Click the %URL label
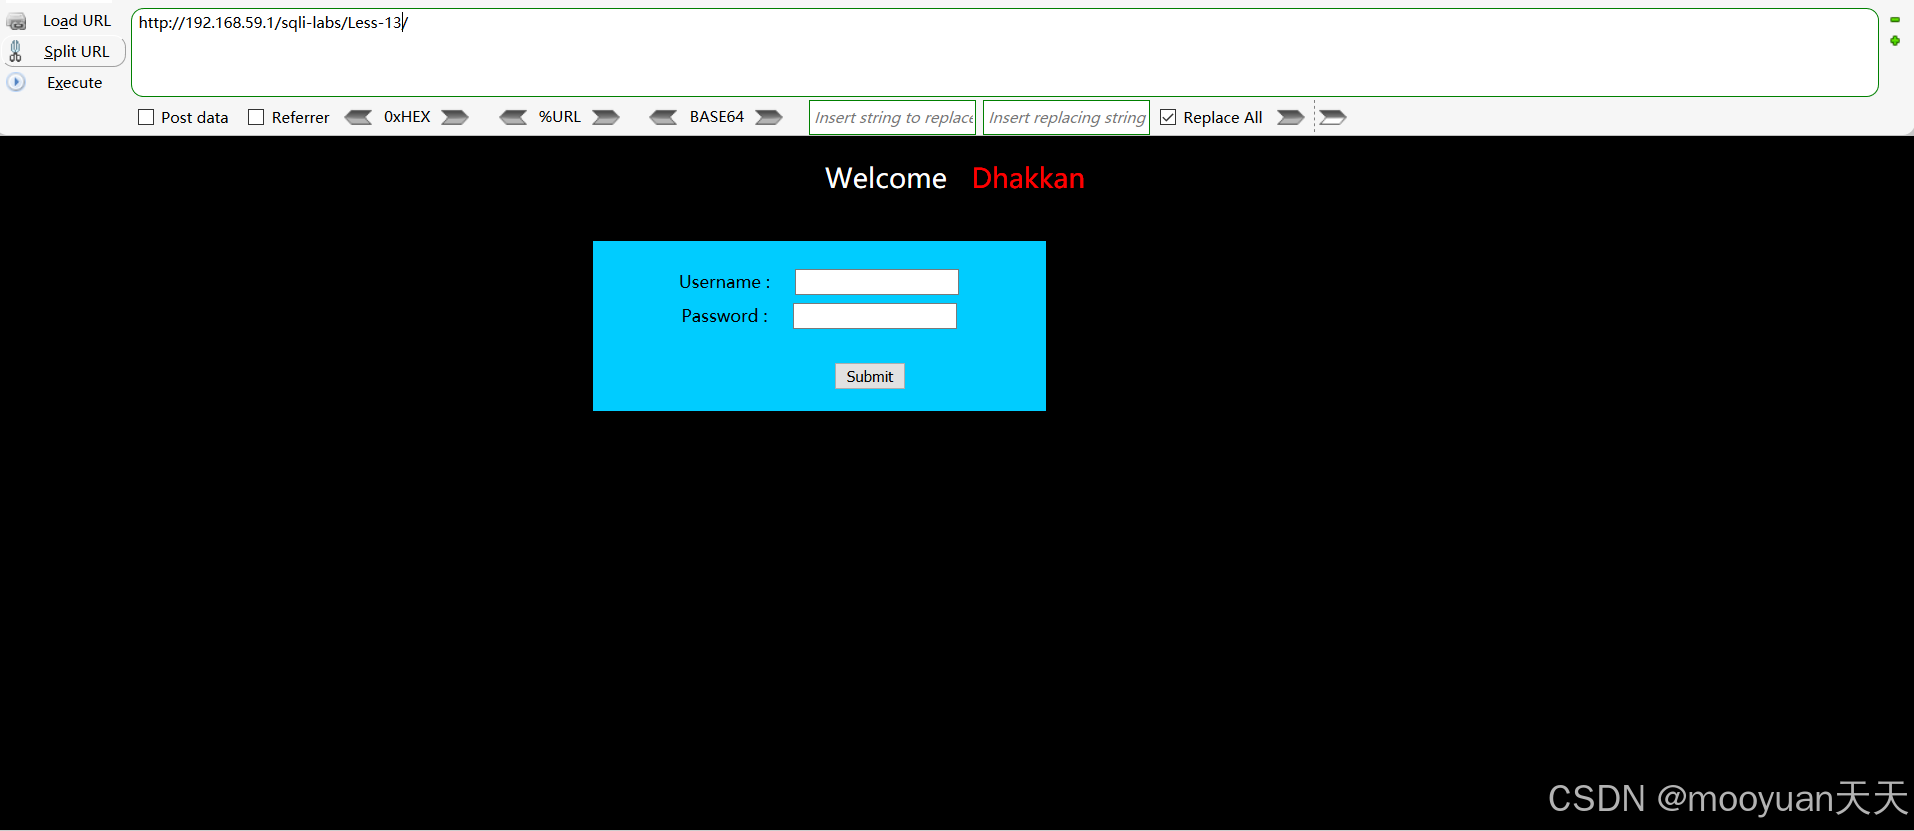1914x831 pixels. tap(560, 117)
